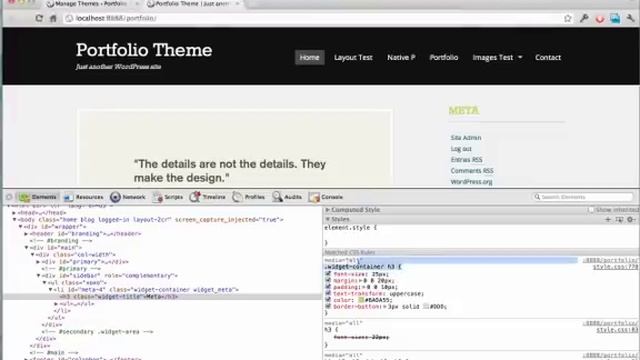Viewport: 640px width, 360px height.
Task: Open the #BADA55 color swatch
Action: pos(361,300)
